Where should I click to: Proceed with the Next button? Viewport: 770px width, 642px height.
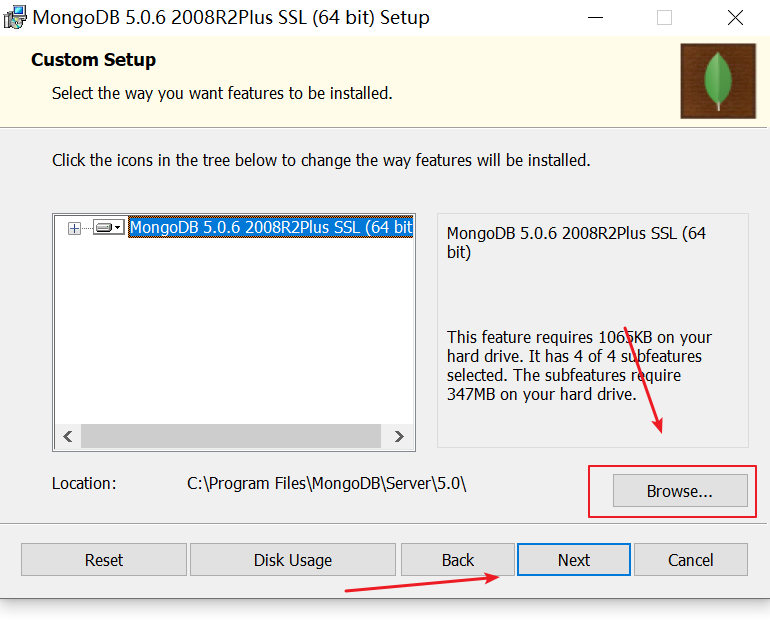coord(574,559)
